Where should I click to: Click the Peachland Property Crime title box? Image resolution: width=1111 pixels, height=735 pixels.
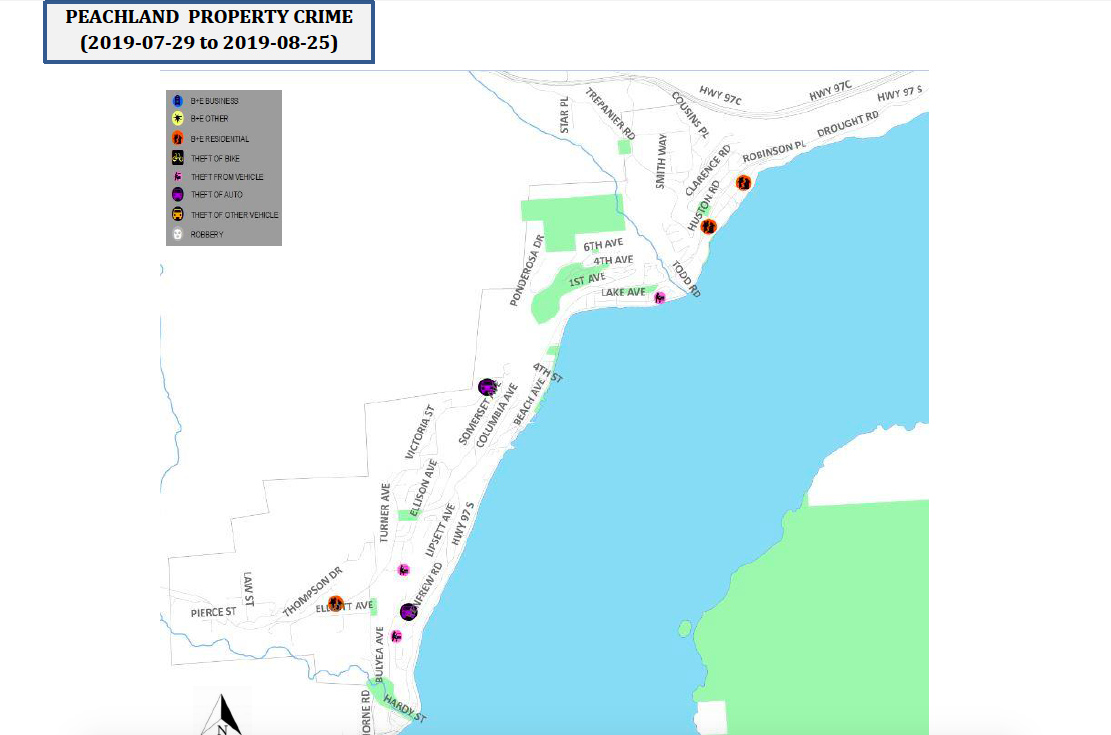click(209, 31)
